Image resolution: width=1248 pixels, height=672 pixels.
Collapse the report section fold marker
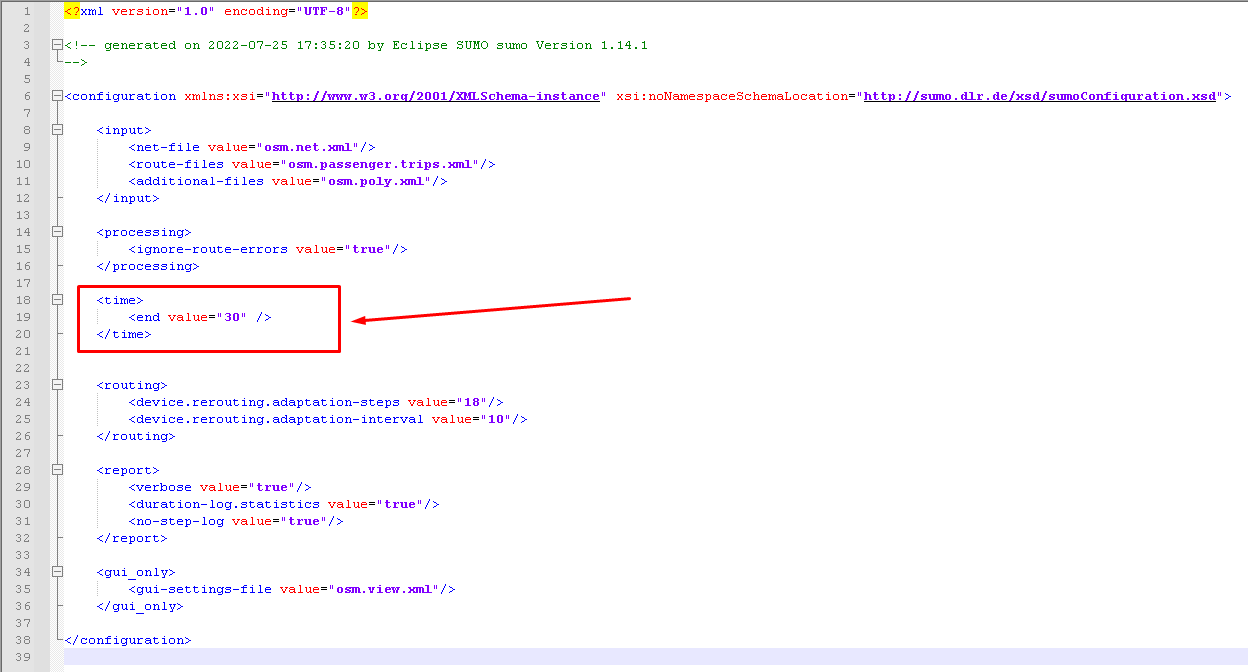coord(57,469)
